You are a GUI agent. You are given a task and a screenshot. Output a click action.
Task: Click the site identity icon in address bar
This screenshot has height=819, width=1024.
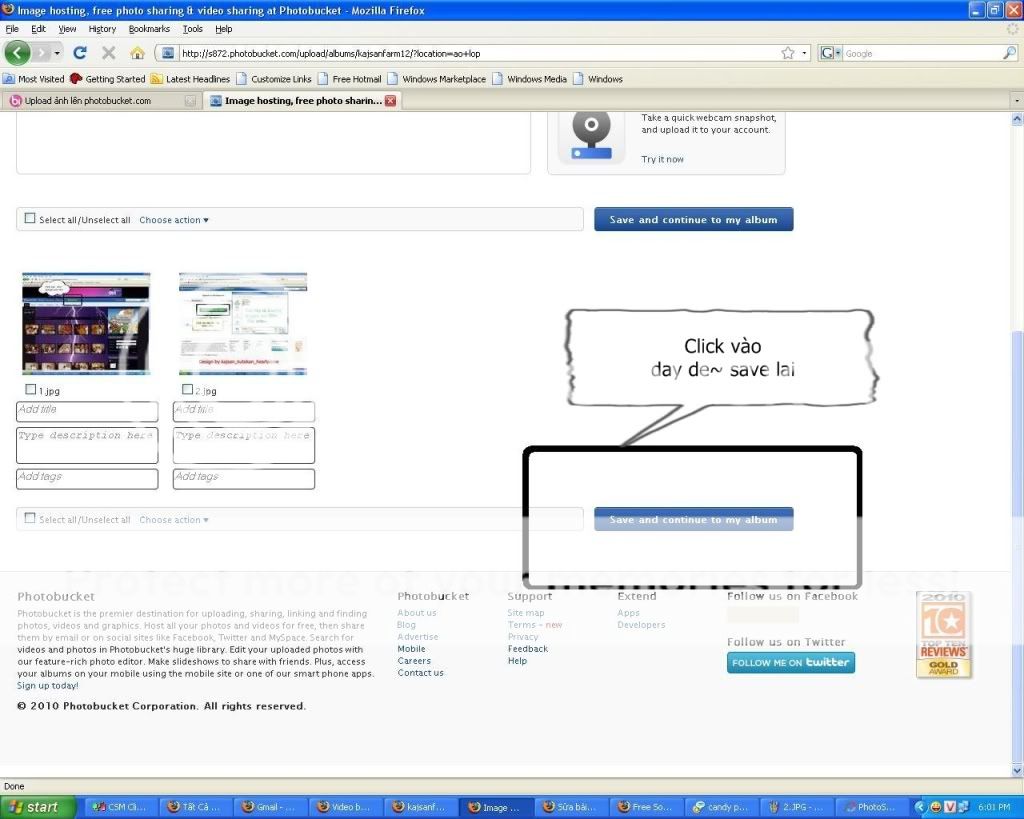pyautogui.click(x=167, y=54)
